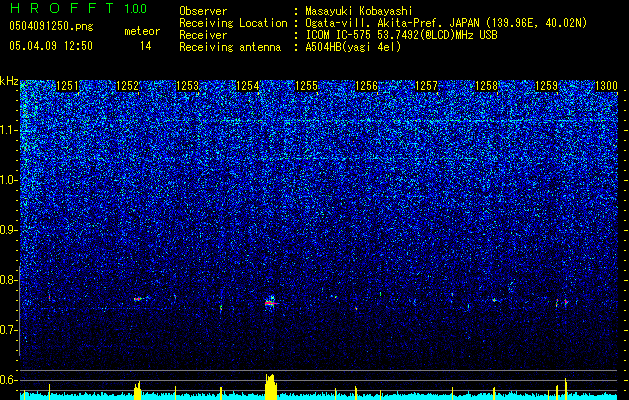This screenshot has height=400, width=629.
Task: Click the Ogata-vill. Akita-Pref. JAPAN location text
Action: point(446,23)
